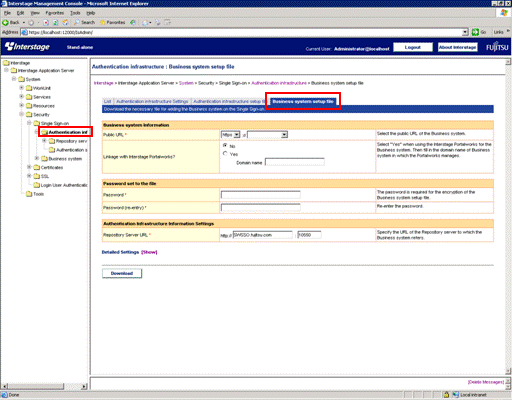Screen dimensions: 512x400
Task: Select No for Portalworks linkage
Action: click(x=225, y=146)
